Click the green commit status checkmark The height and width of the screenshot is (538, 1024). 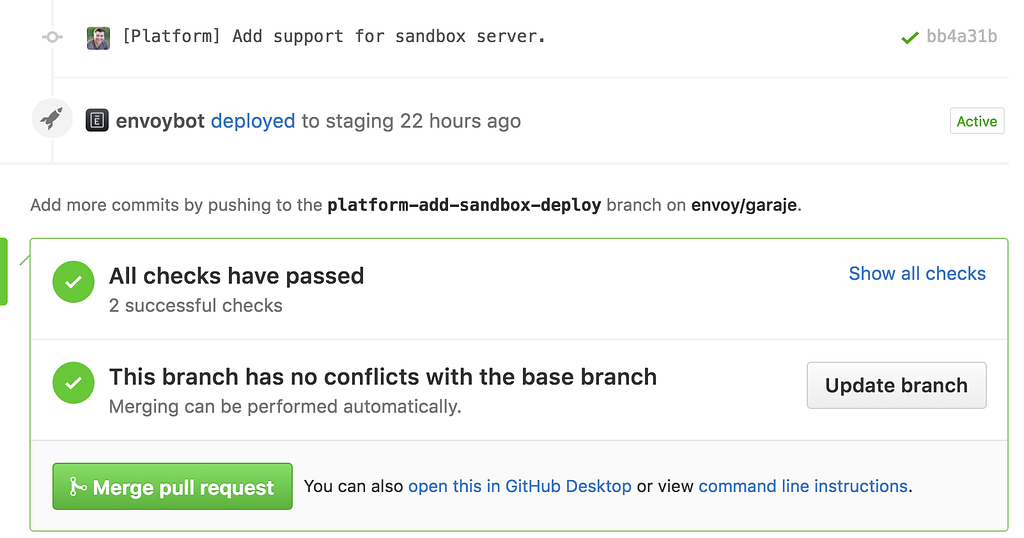[910, 38]
